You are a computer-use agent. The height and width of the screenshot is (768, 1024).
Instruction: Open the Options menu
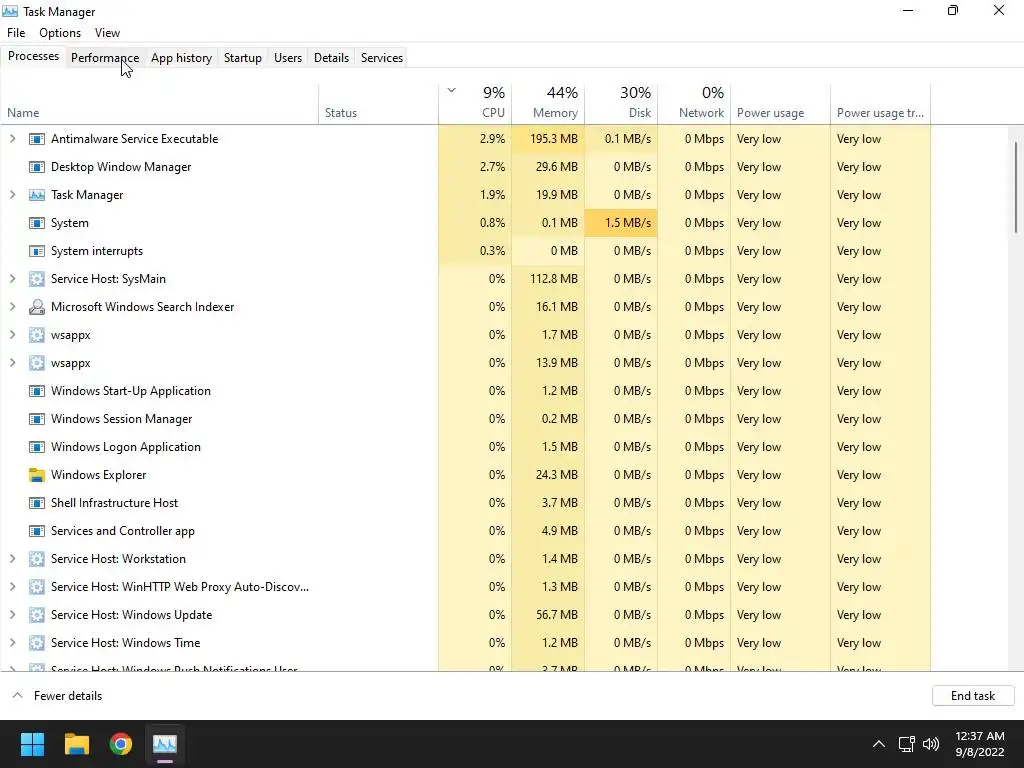click(x=60, y=33)
